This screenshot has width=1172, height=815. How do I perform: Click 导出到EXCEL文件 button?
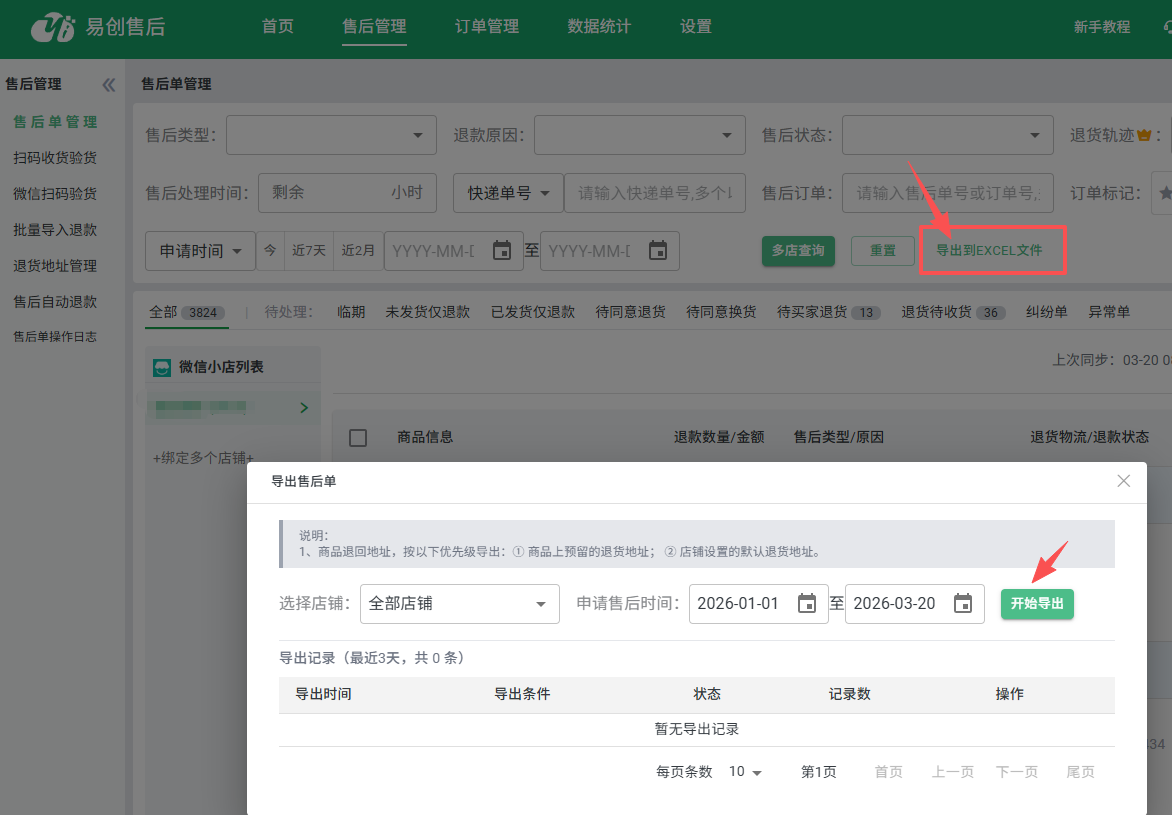click(989, 250)
